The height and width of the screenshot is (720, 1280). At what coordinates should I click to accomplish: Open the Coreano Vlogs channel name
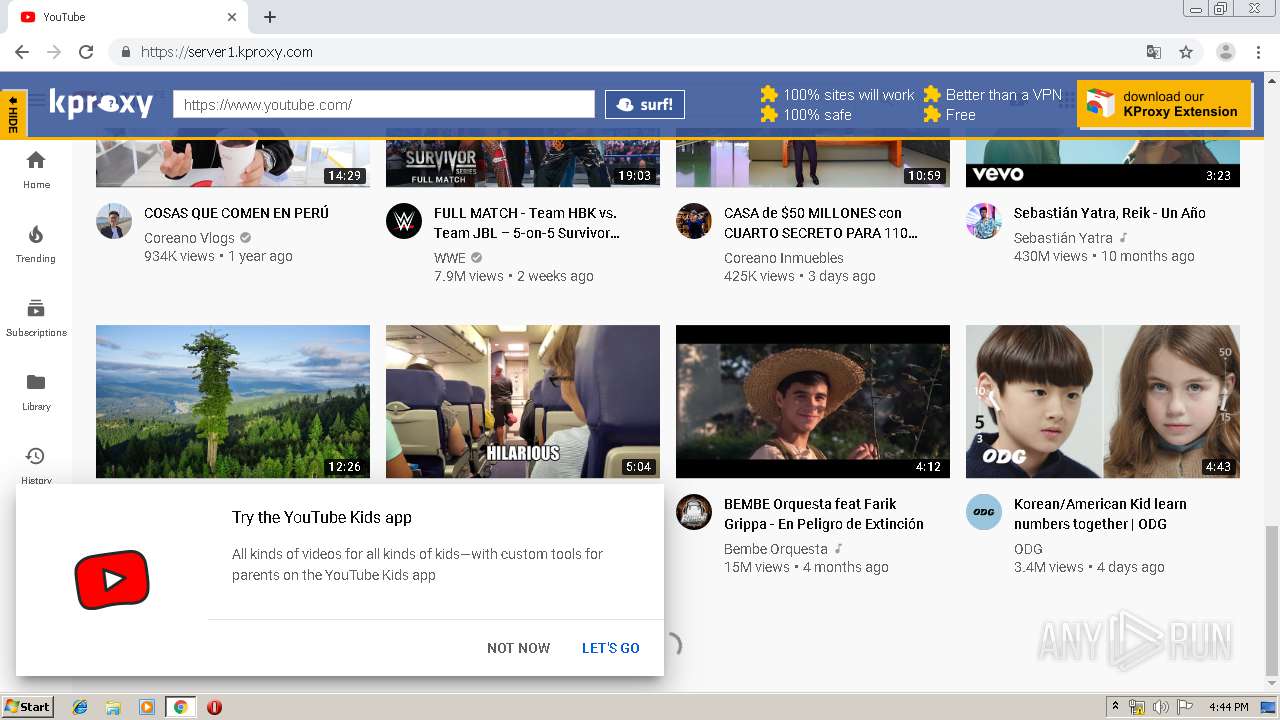(x=189, y=238)
